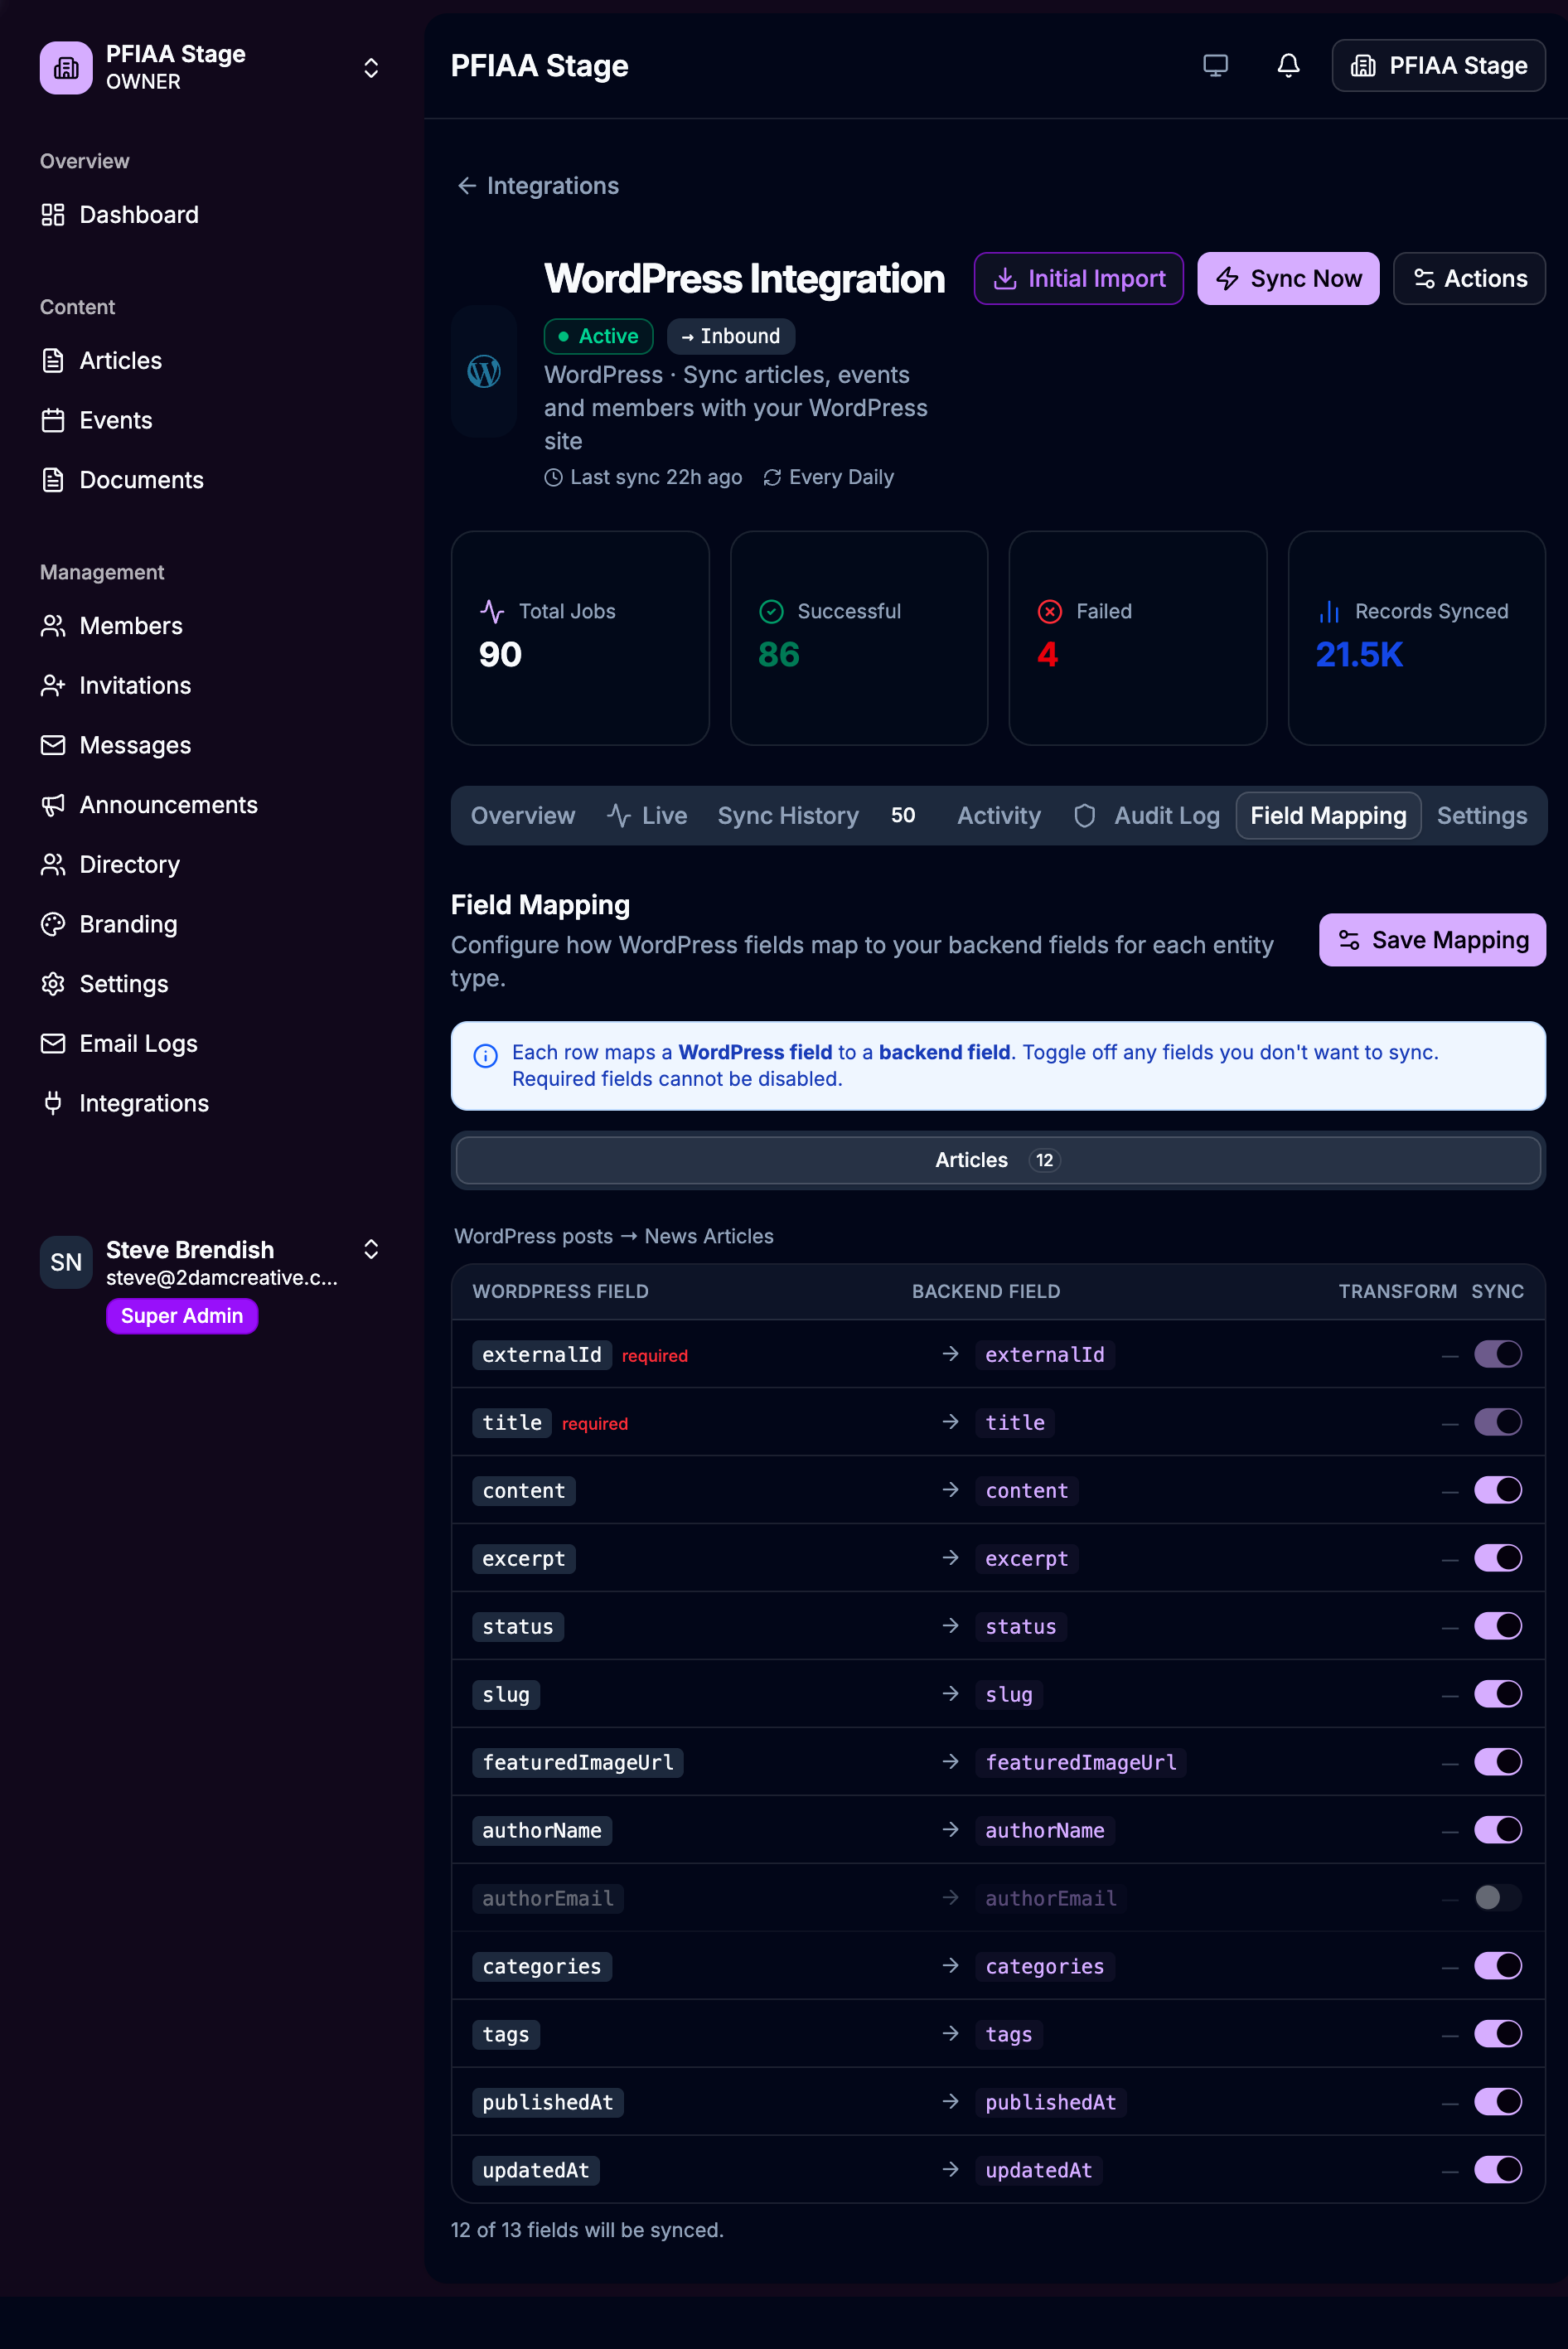Switch to the Audit Log tab
The image size is (1568, 2349).
(x=1146, y=816)
